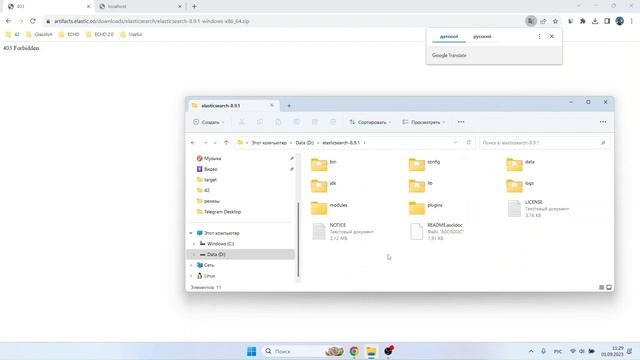
Task: Open a new Chrome tab
Action: click(194, 7)
